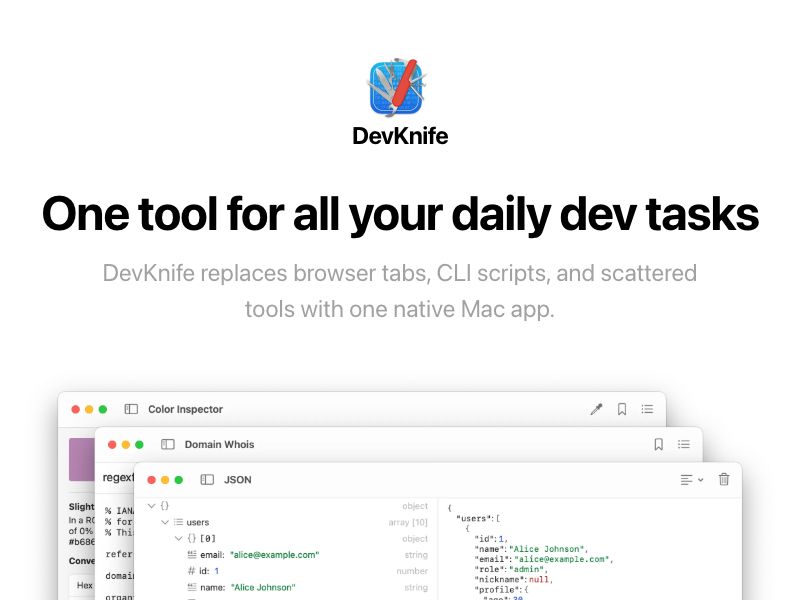800x600 pixels.
Task: Select the Hex tab in Color Inspector
Action: [83, 585]
